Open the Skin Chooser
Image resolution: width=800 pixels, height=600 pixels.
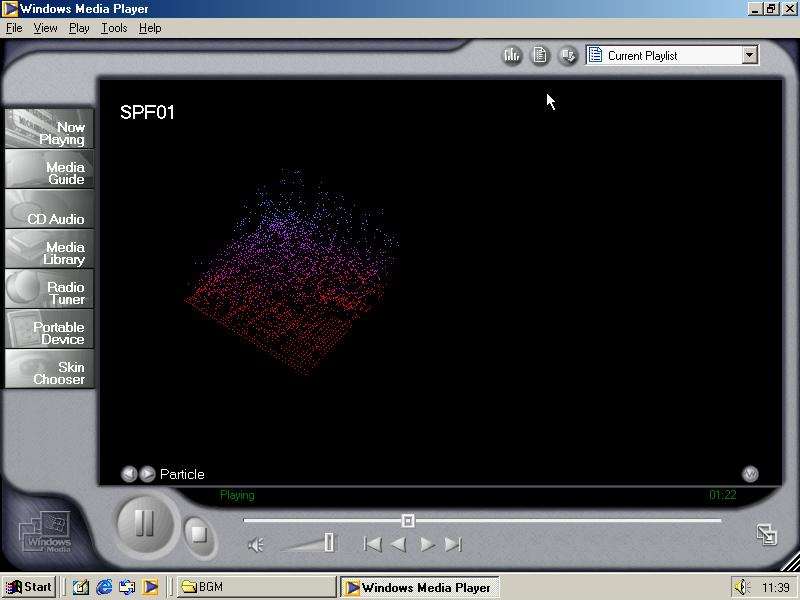point(50,373)
